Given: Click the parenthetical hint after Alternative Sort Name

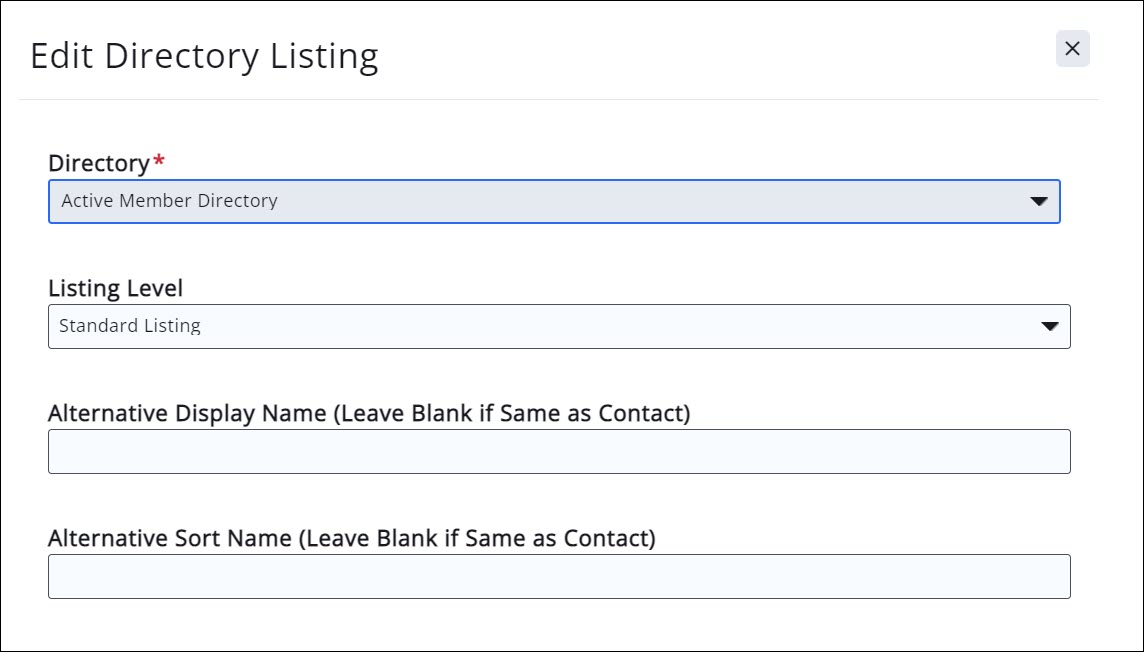Looking at the screenshot, I should pyautogui.click(x=480, y=538).
